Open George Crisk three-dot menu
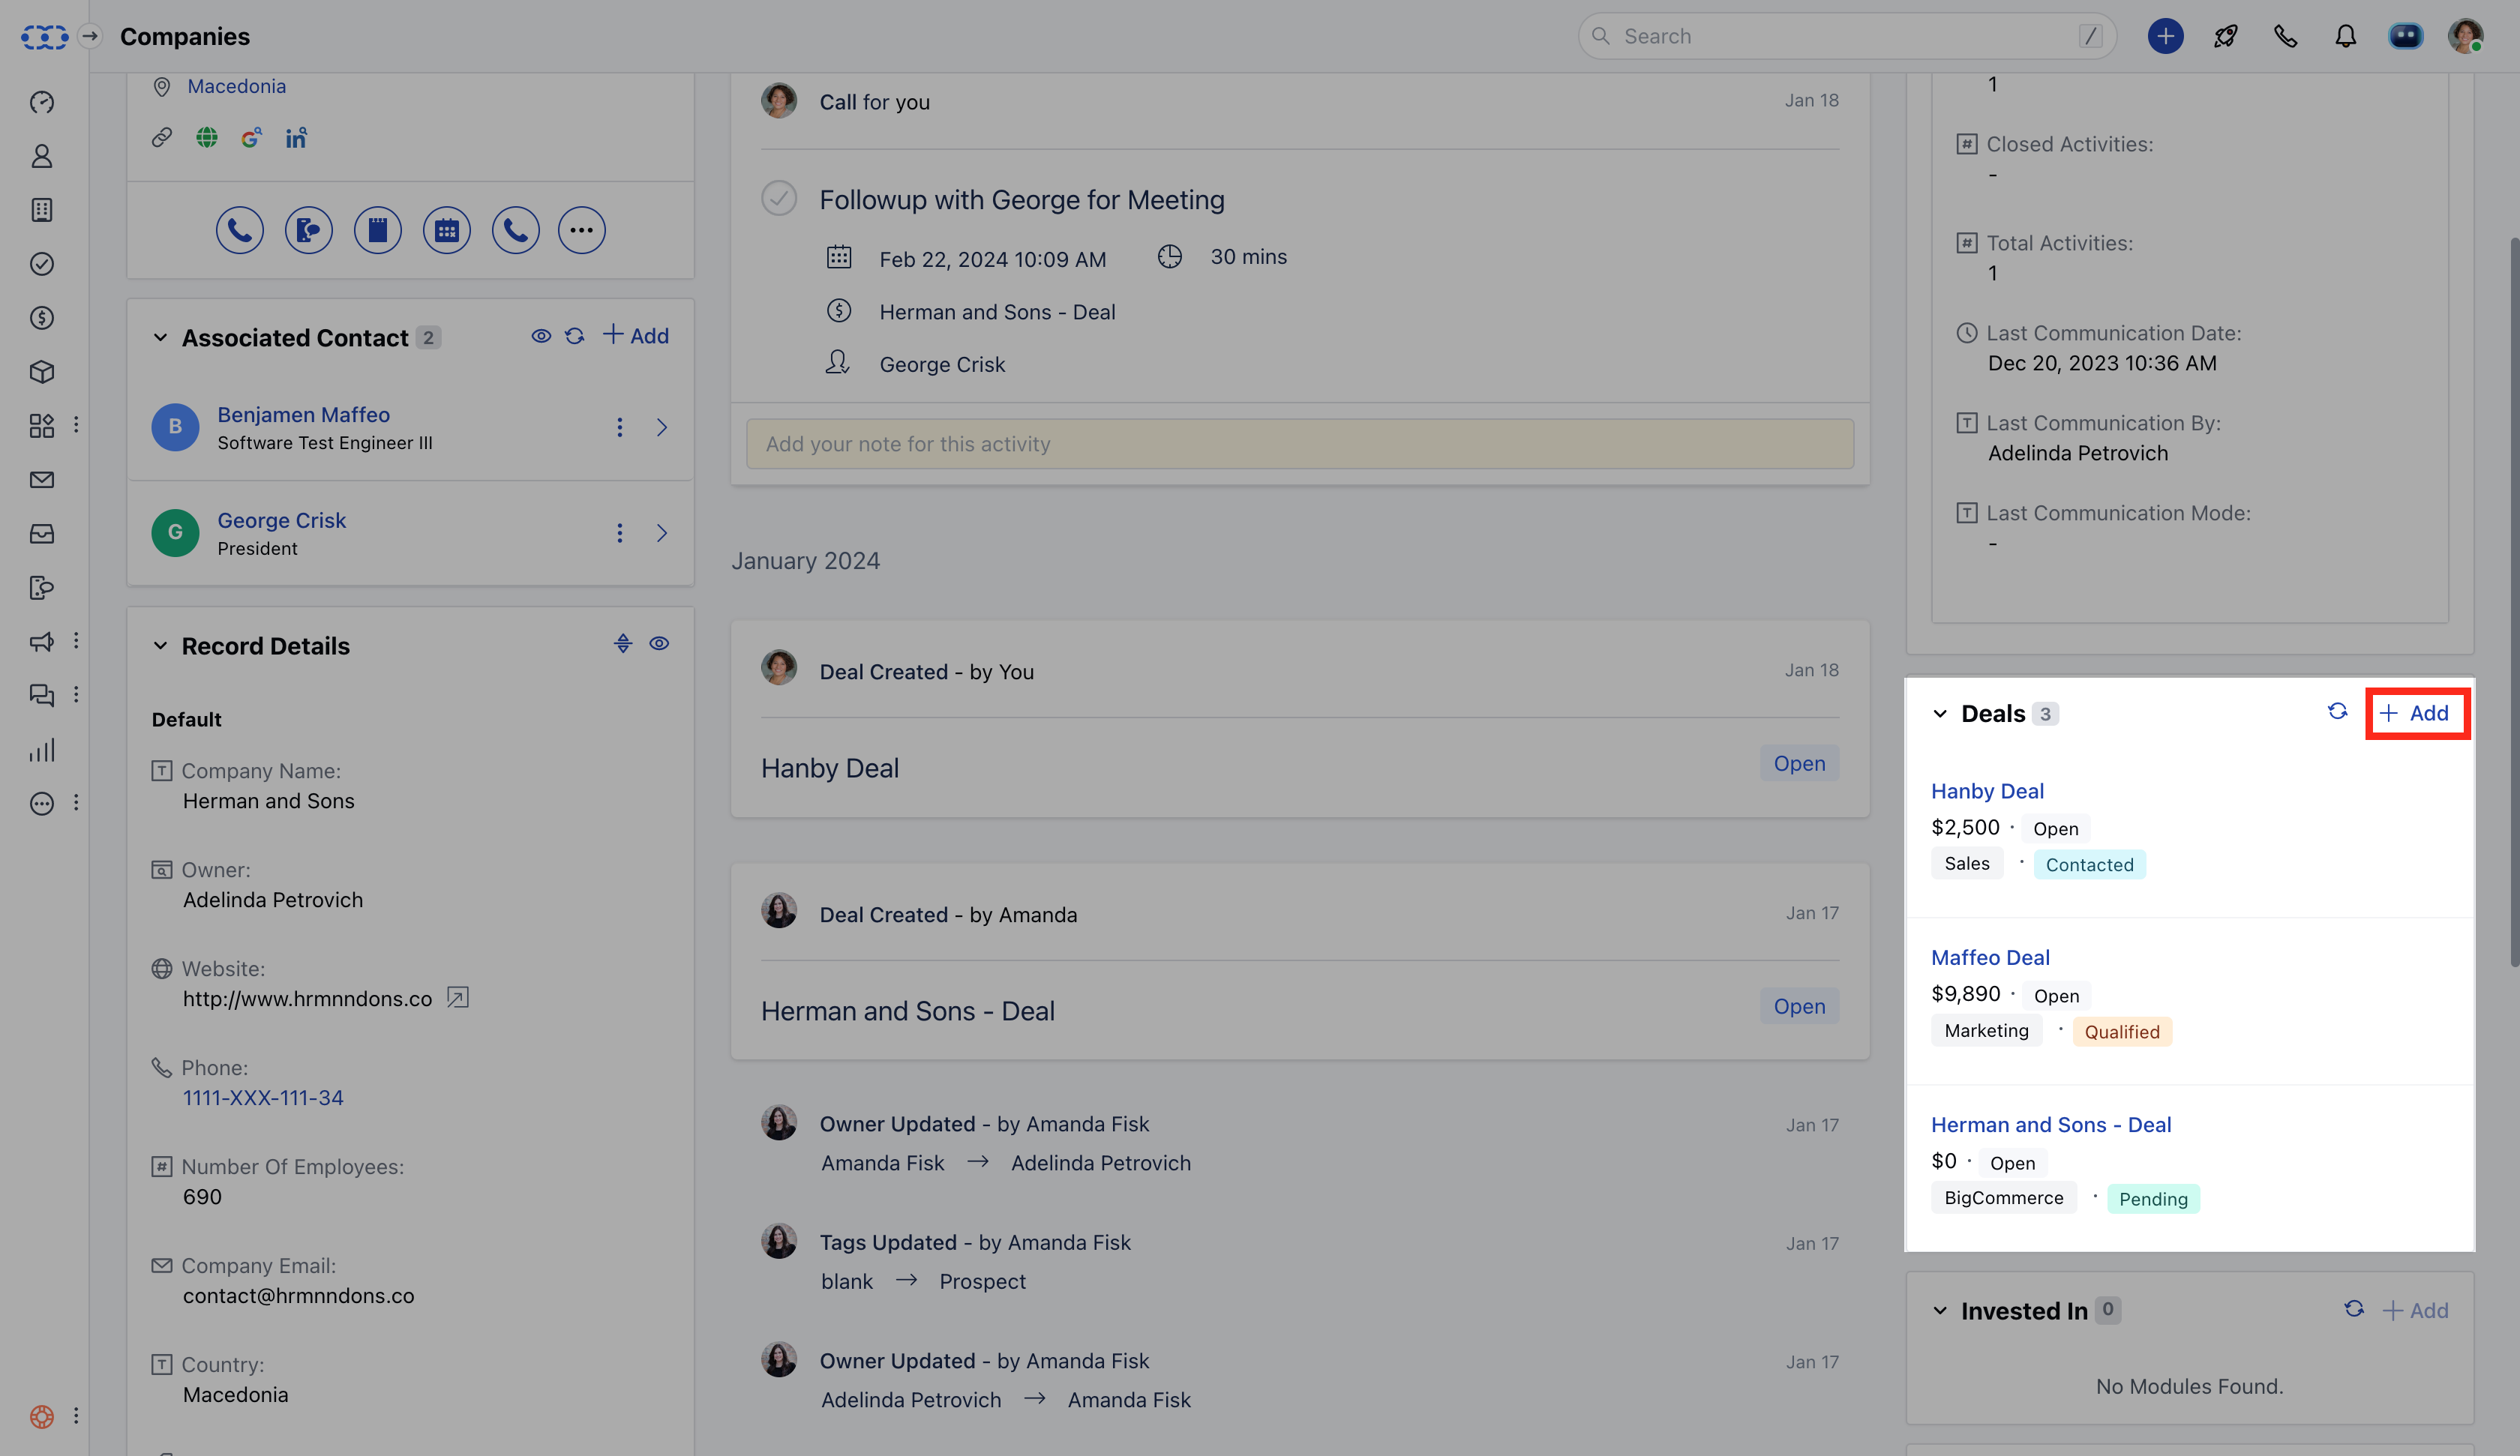This screenshot has width=2520, height=1456. pyautogui.click(x=620, y=533)
